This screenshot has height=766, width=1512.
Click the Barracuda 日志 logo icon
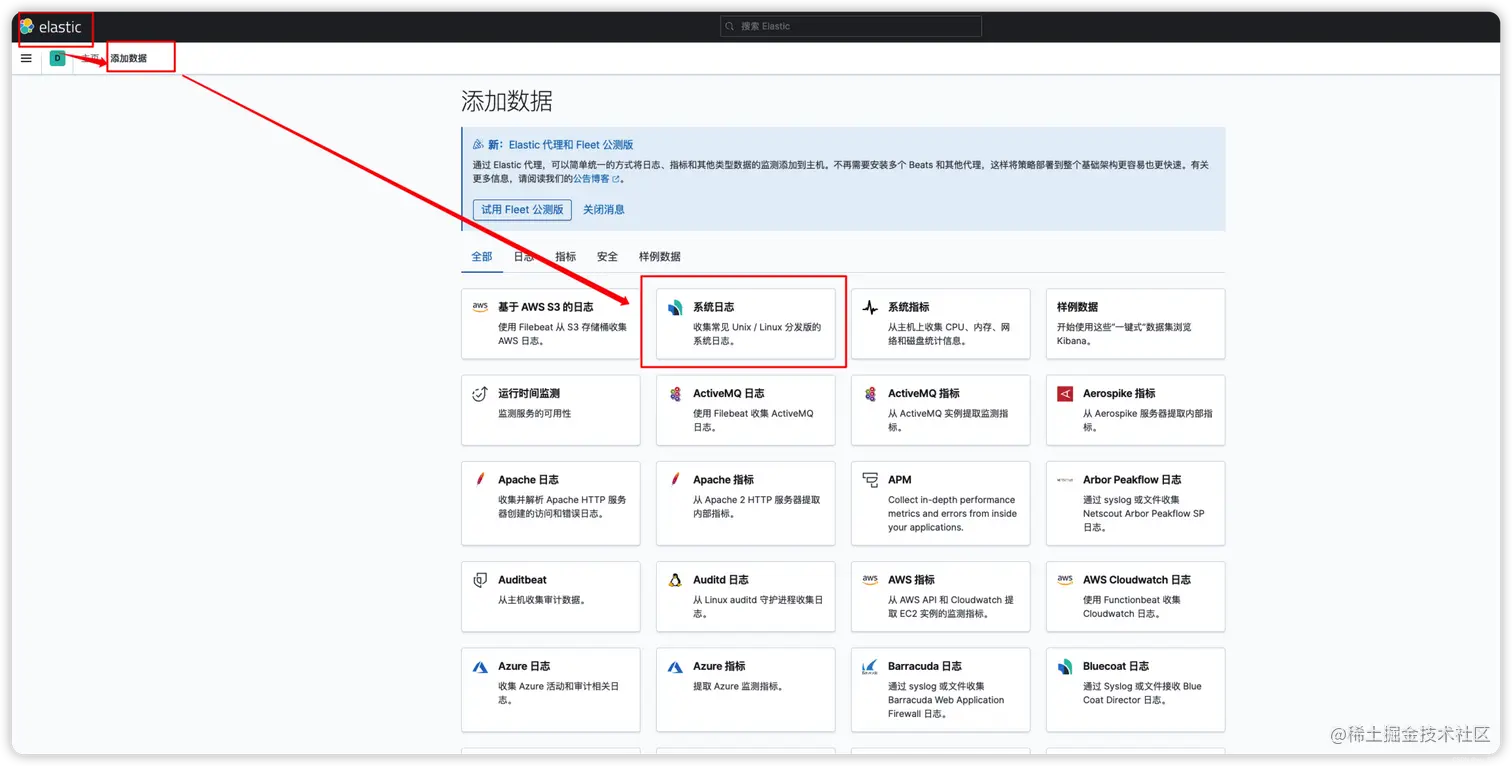(870, 666)
